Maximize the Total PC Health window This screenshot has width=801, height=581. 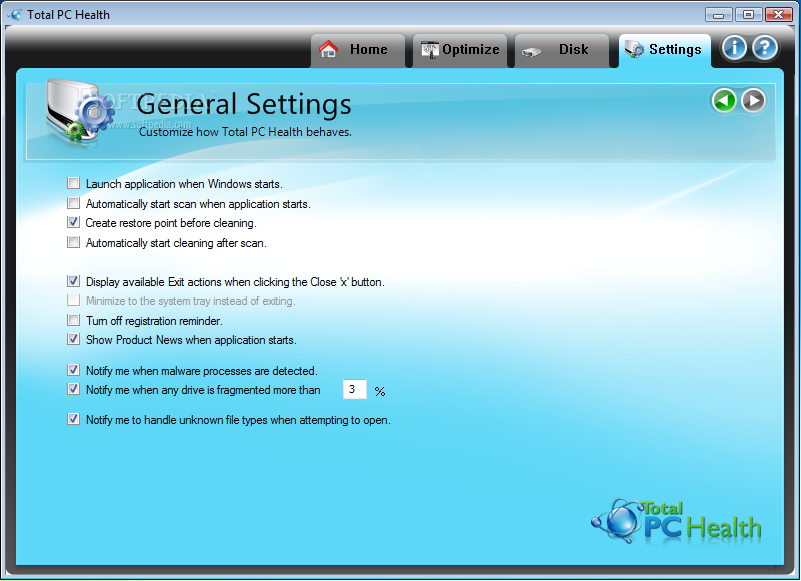pos(748,14)
